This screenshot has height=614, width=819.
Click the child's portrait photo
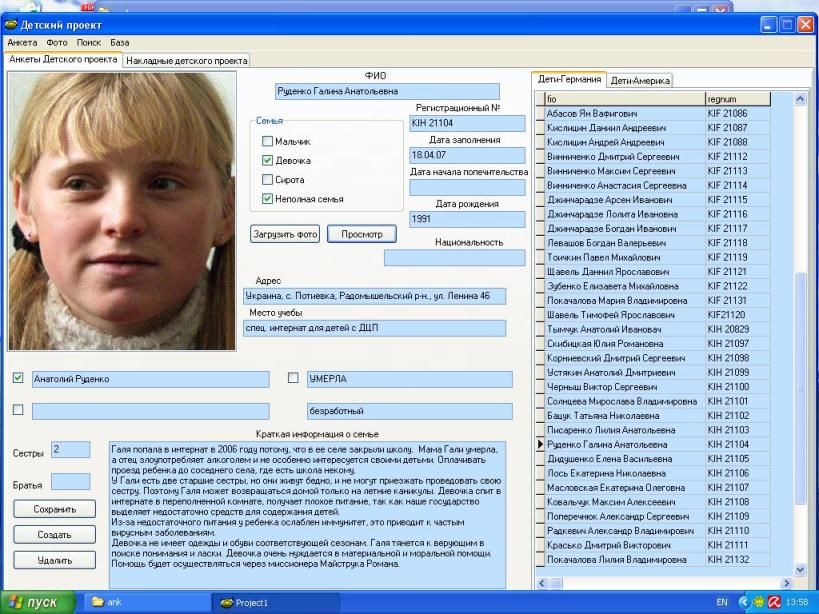click(122, 211)
